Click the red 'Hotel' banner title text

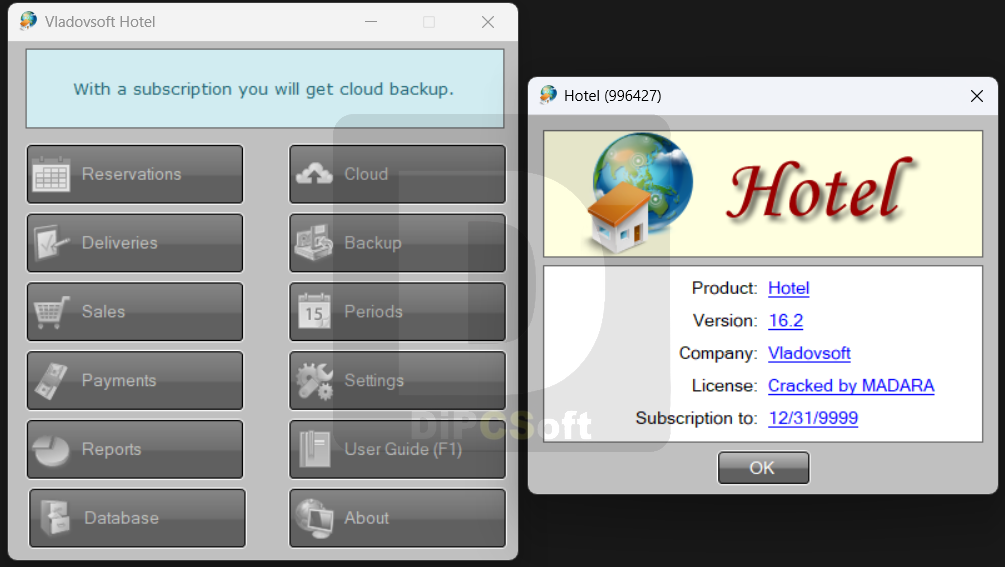819,189
